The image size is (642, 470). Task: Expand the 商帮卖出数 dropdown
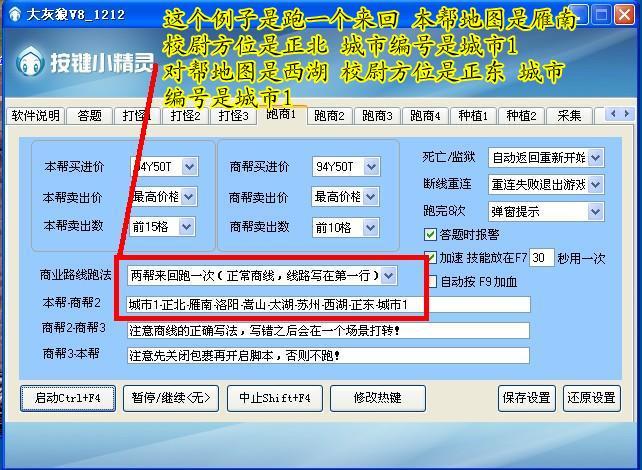pyautogui.click(x=371, y=228)
